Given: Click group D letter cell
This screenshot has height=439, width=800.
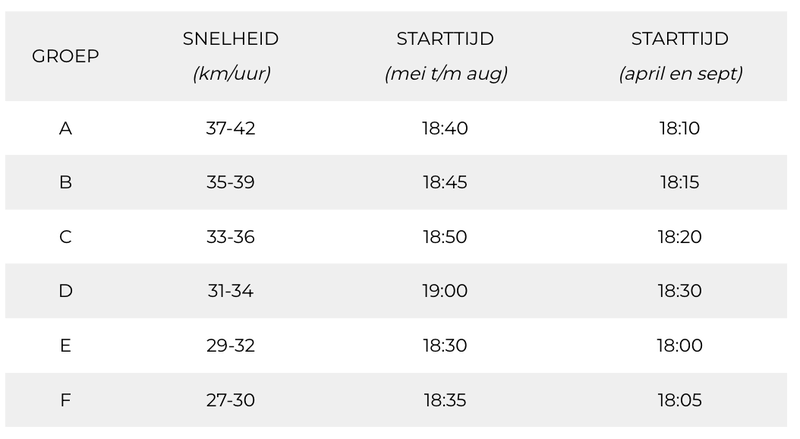Looking at the screenshot, I should 65,291.
